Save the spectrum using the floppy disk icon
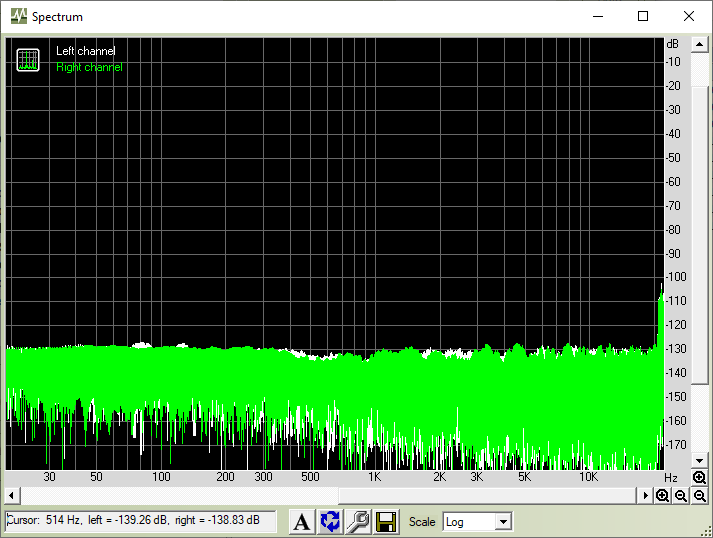 [386, 521]
